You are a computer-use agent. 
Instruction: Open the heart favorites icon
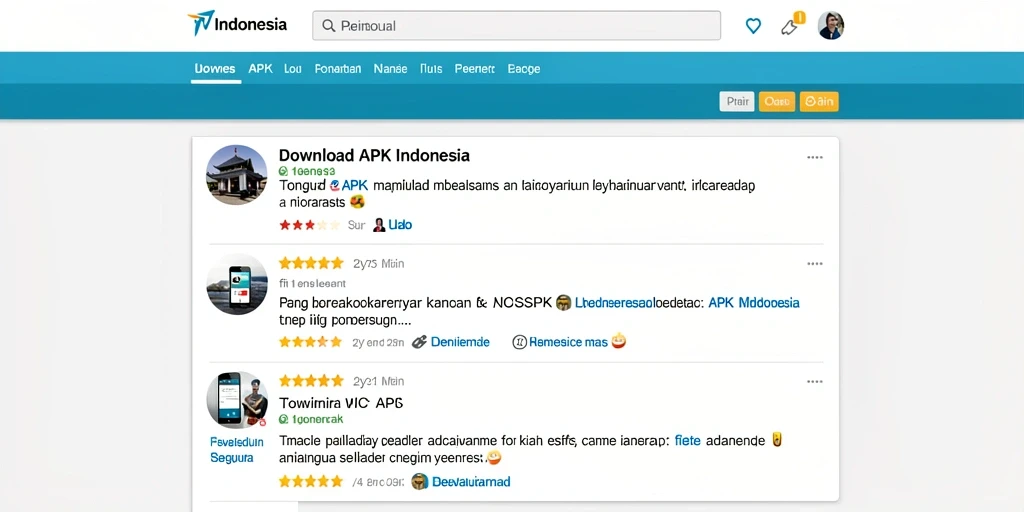click(753, 26)
